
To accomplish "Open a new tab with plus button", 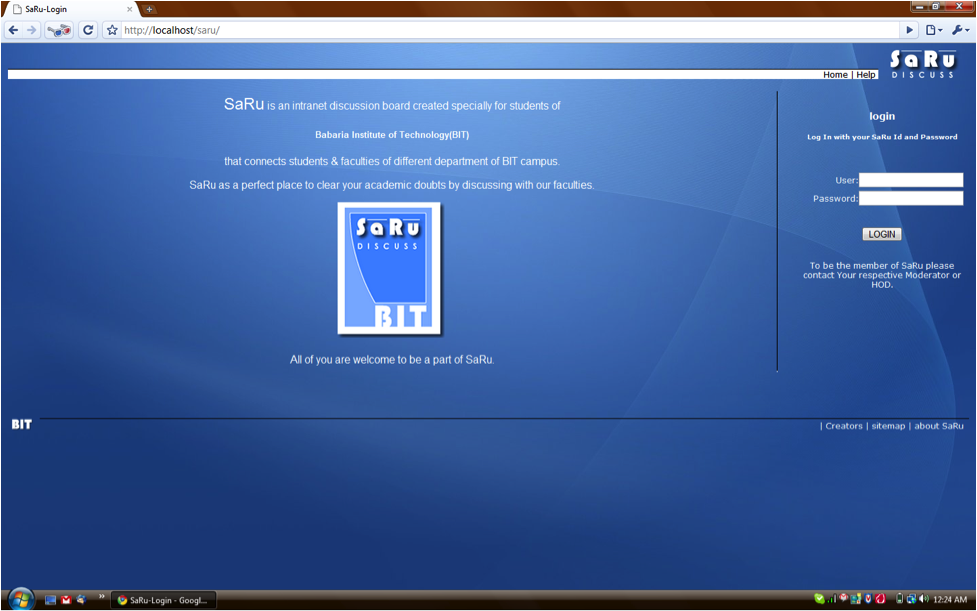I will click(x=149, y=9).
